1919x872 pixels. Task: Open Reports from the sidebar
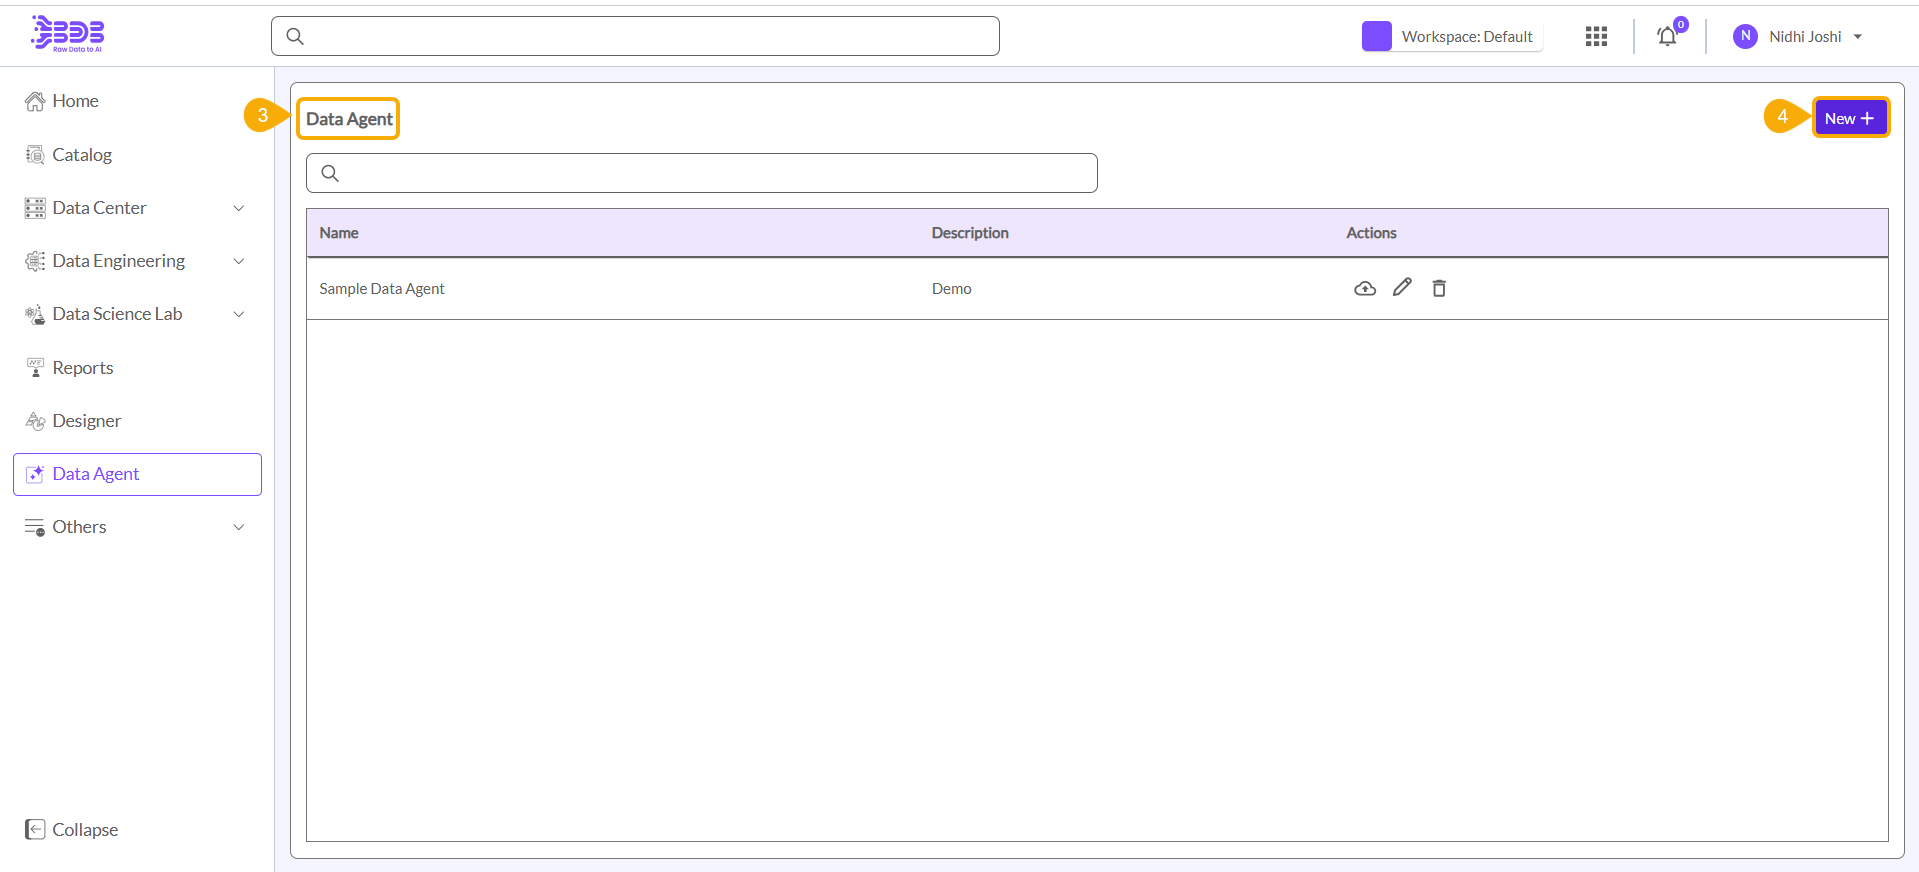(x=82, y=368)
